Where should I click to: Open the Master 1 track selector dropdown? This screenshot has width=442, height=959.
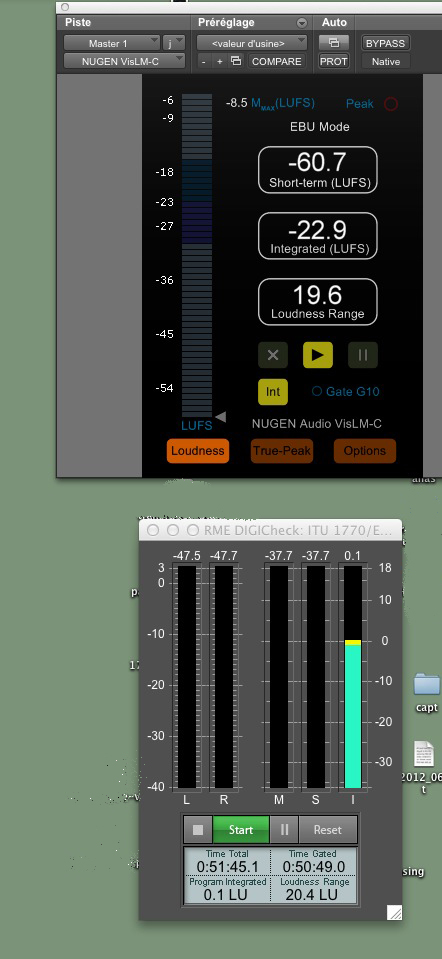click(112, 43)
